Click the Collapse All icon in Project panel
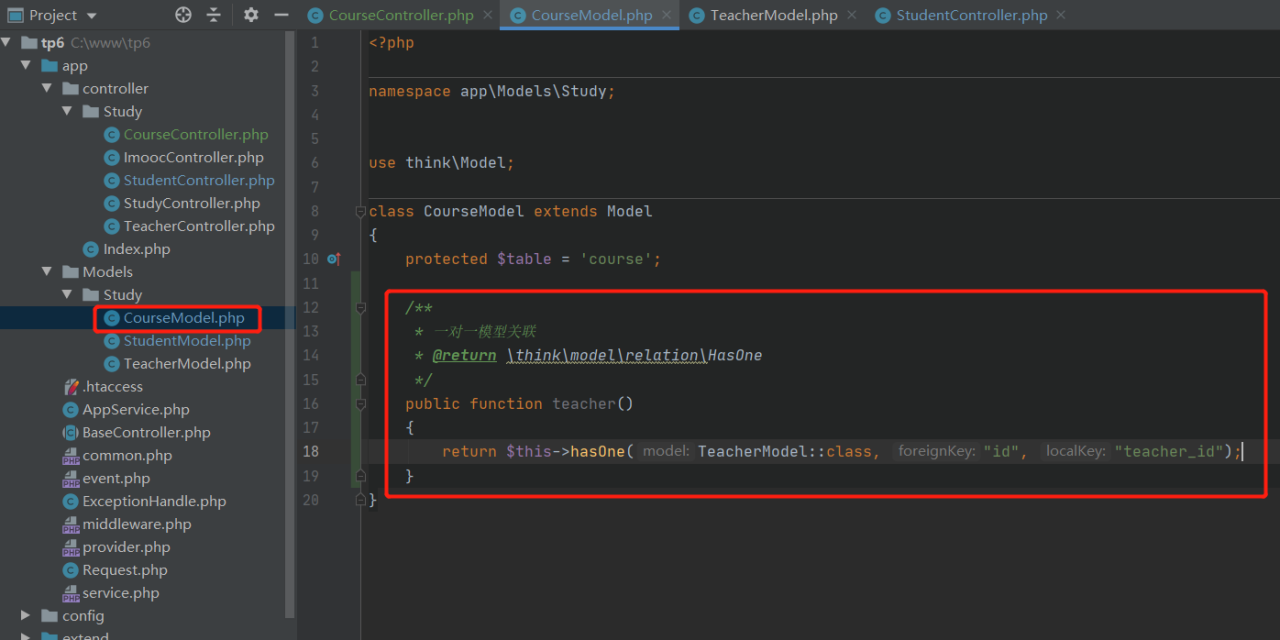 [x=214, y=15]
